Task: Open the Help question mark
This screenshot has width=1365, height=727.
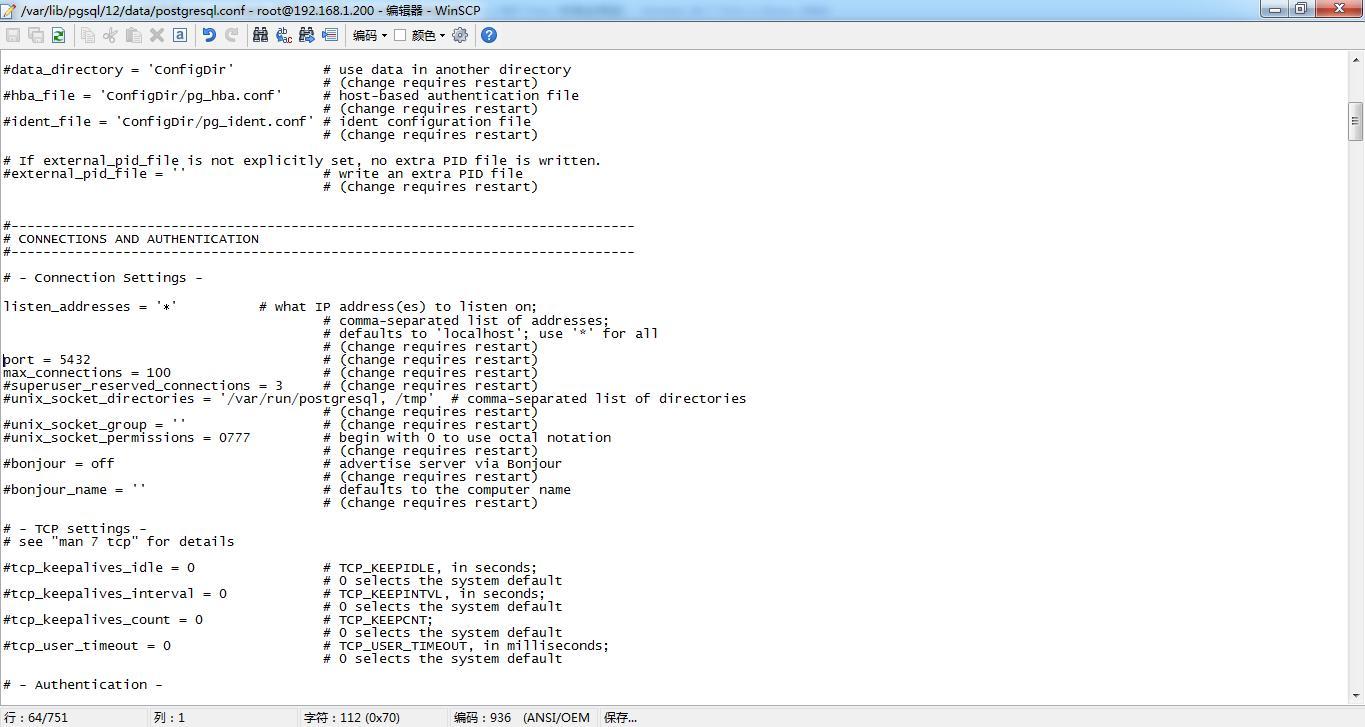Action: (489, 35)
